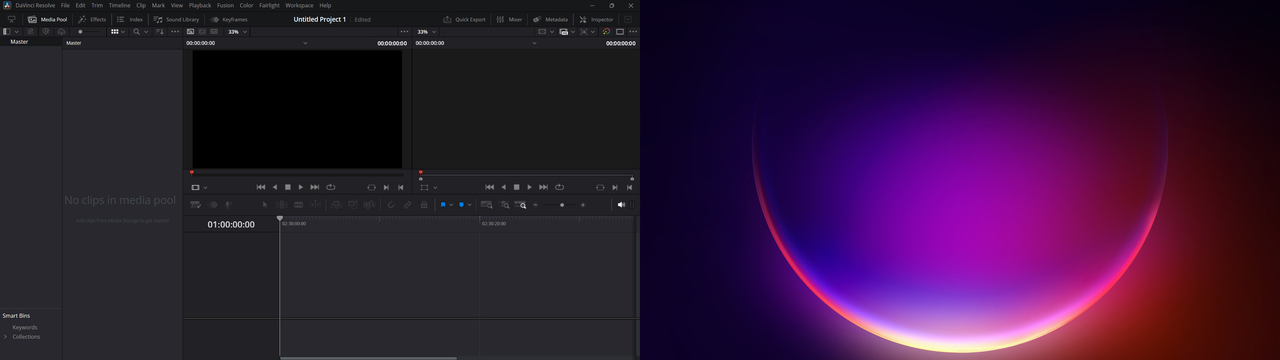Click the Quick Export button
Viewport: 1280px width, 360px height.
point(465,19)
